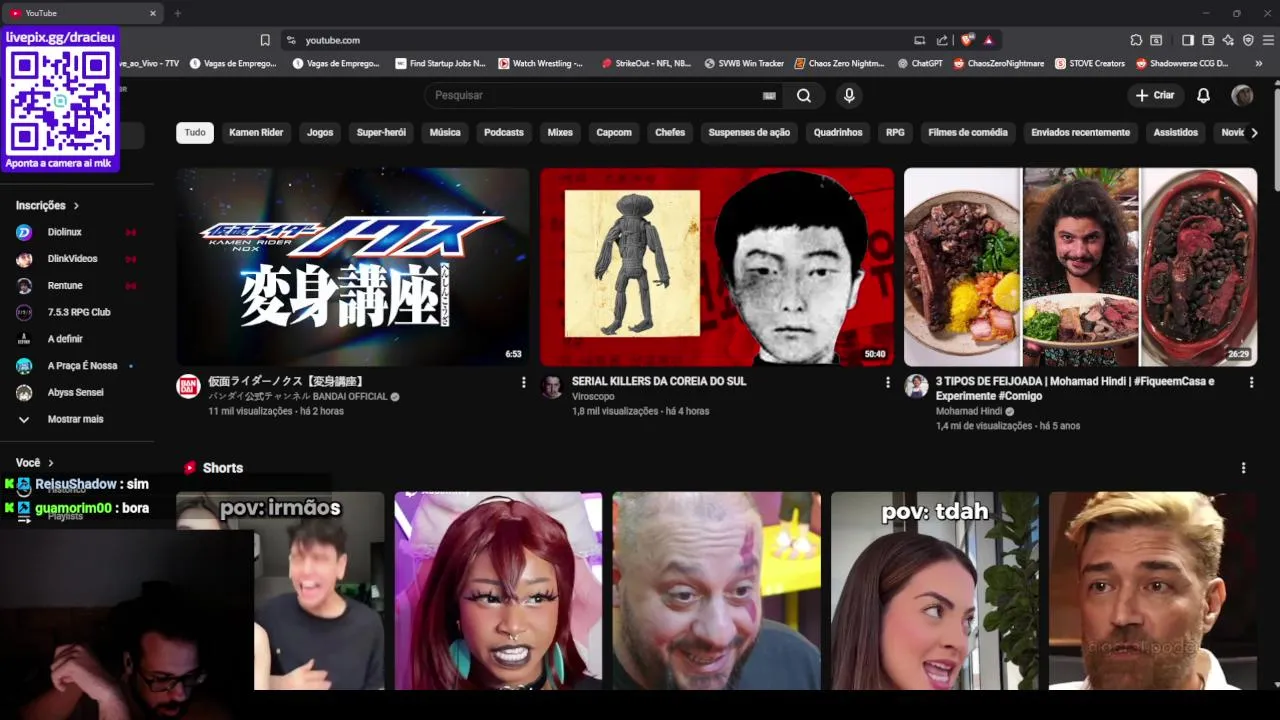
Task: Open the browser extensions puzzle icon
Action: pos(1136,40)
